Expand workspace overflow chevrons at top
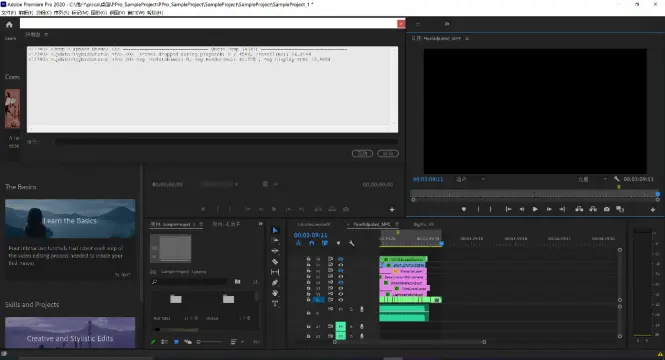665x360 pixels. pos(447,24)
